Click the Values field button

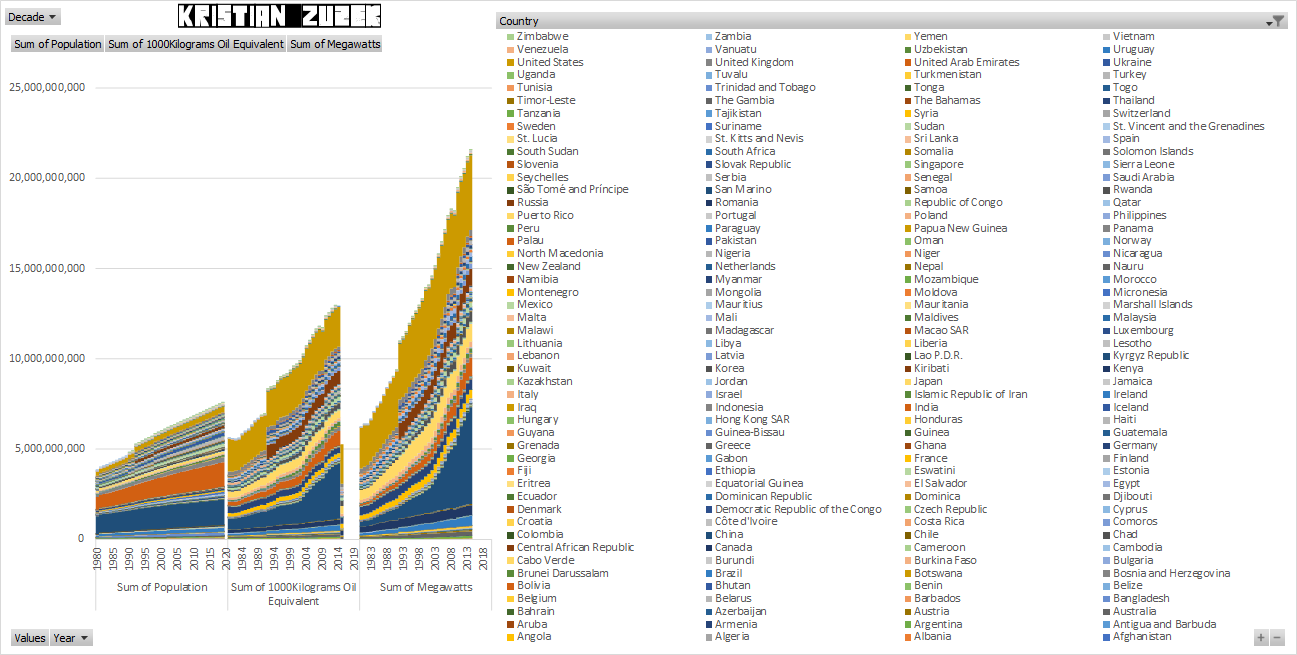(29, 638)
